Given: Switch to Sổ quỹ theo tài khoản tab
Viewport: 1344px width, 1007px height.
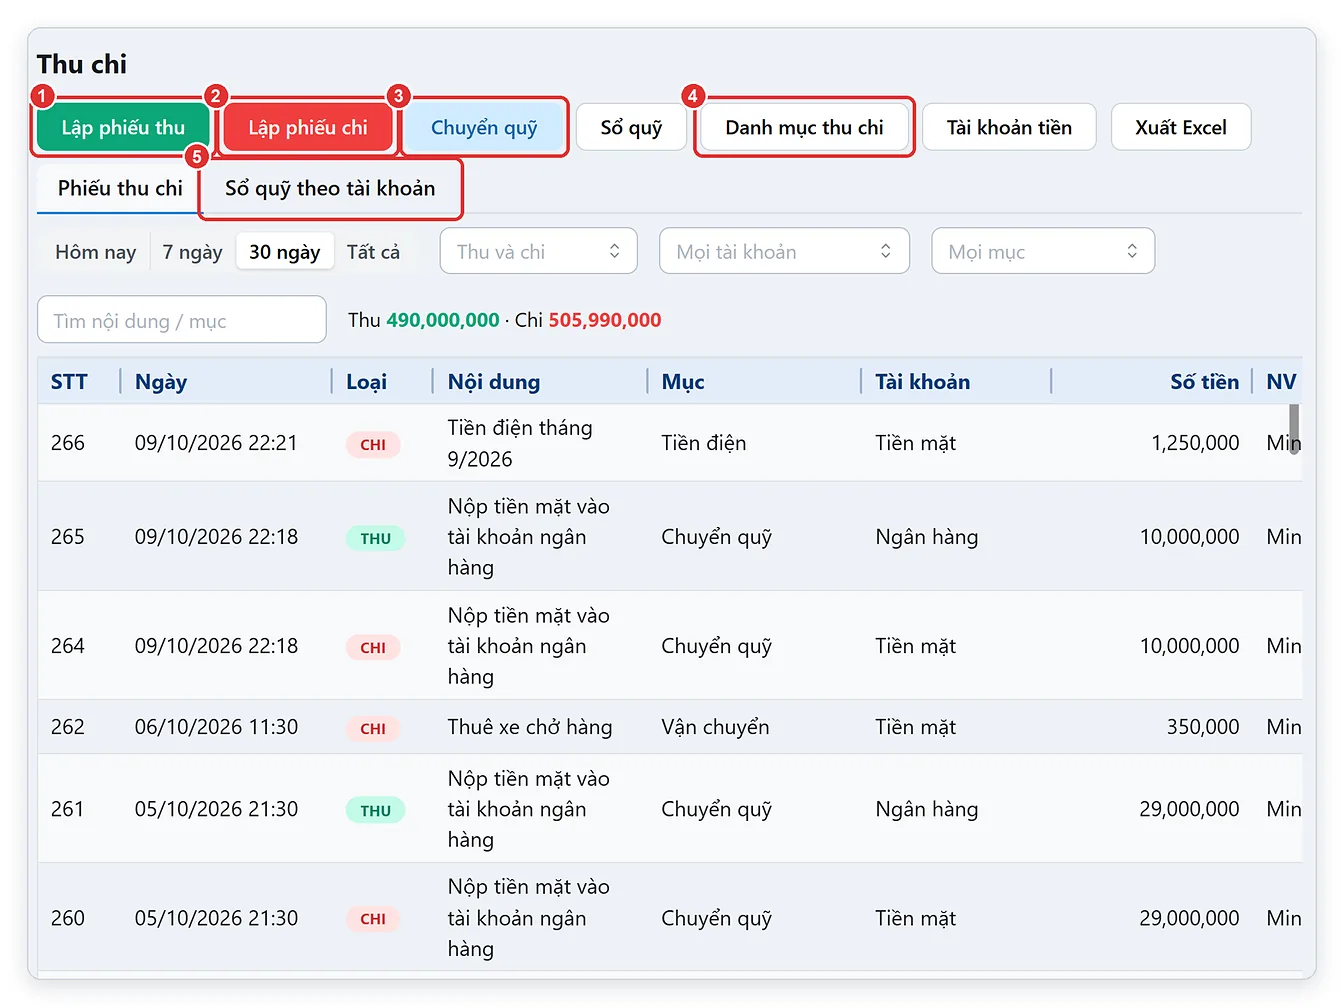Looking at the screenshot, I should (330, 188).
